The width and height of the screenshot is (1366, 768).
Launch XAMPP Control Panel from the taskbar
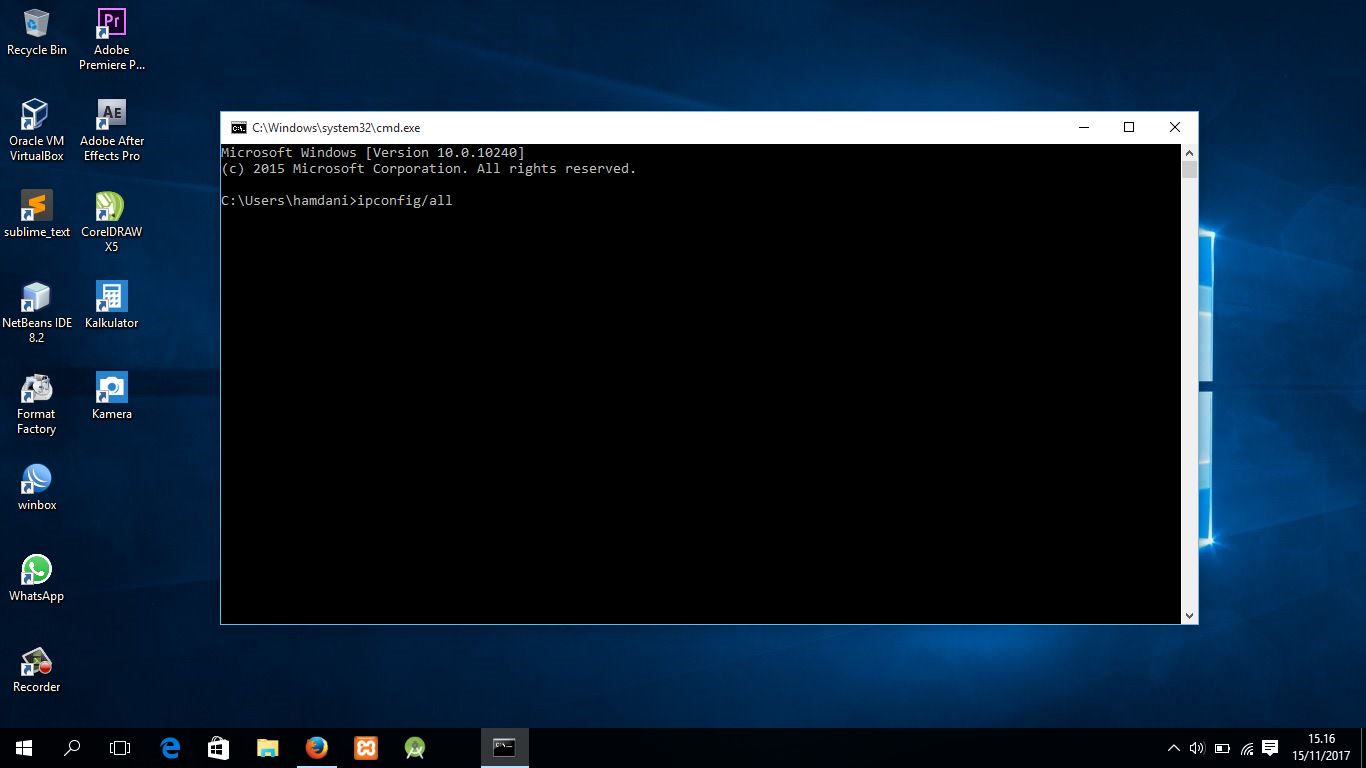point(366,747)
